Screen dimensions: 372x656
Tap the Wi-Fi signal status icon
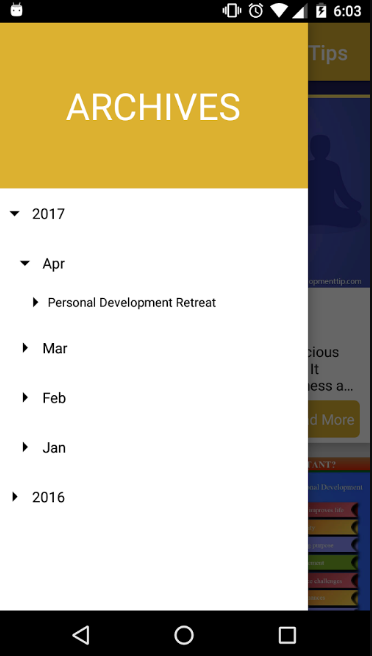coord(278,10)
